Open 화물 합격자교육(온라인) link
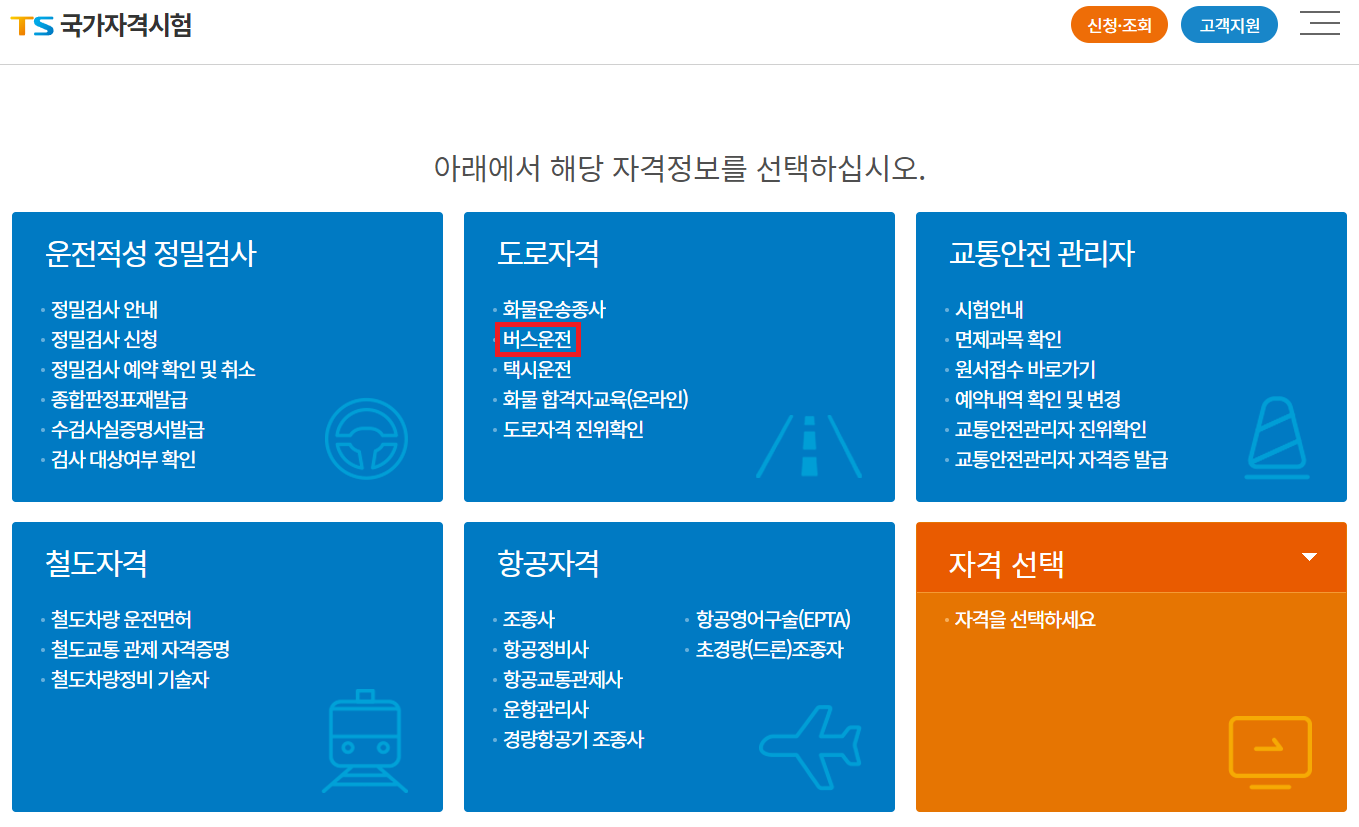This screenshot has width=1359, height=827. 596,400
